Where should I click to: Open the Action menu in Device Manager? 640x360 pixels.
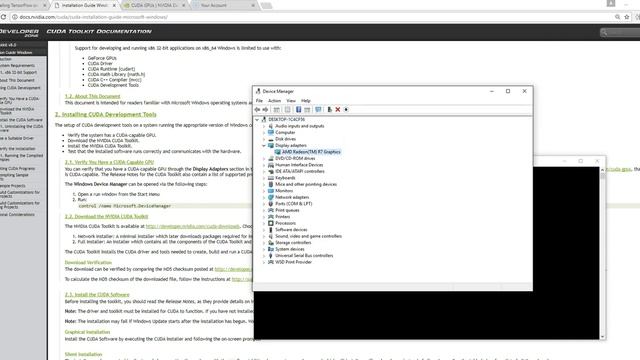coord(274,101)
